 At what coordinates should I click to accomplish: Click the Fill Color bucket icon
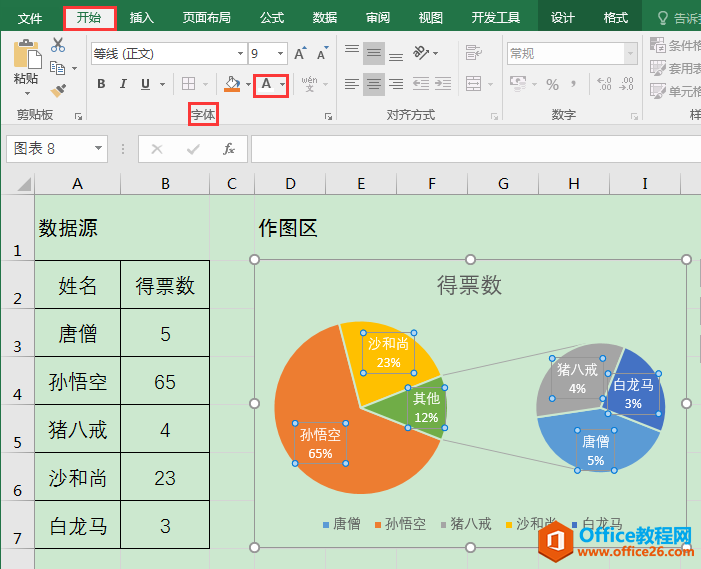tap(232, 84)
